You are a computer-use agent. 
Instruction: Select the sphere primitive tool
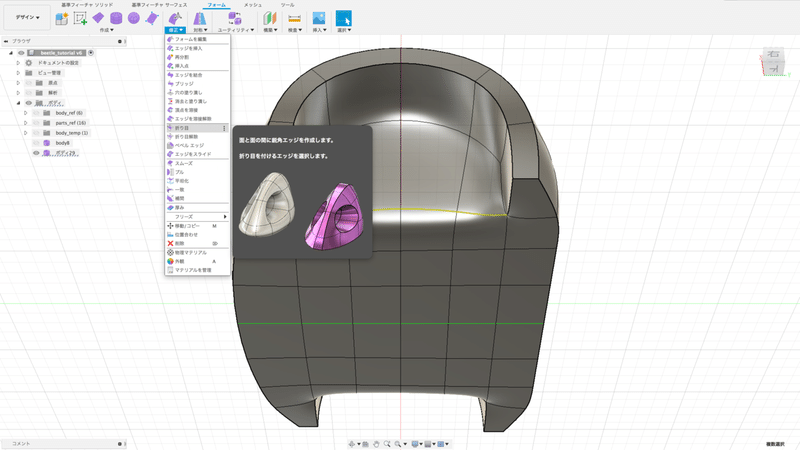click(x=133, y=18)
